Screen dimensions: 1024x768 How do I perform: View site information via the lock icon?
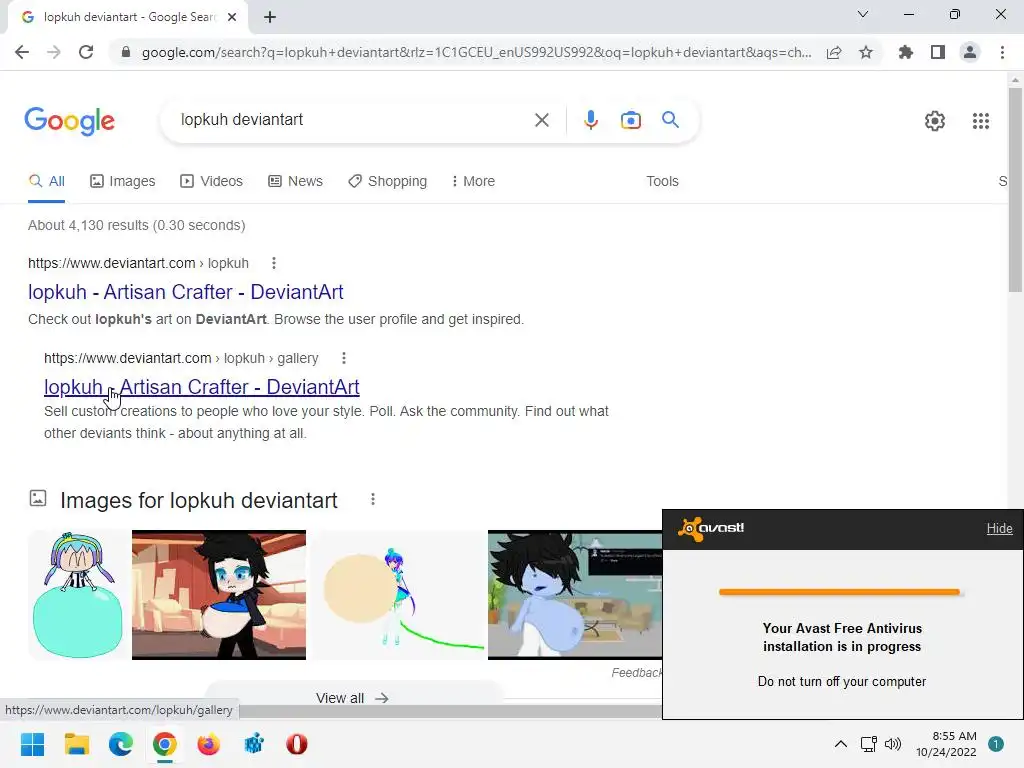[126, 52]
